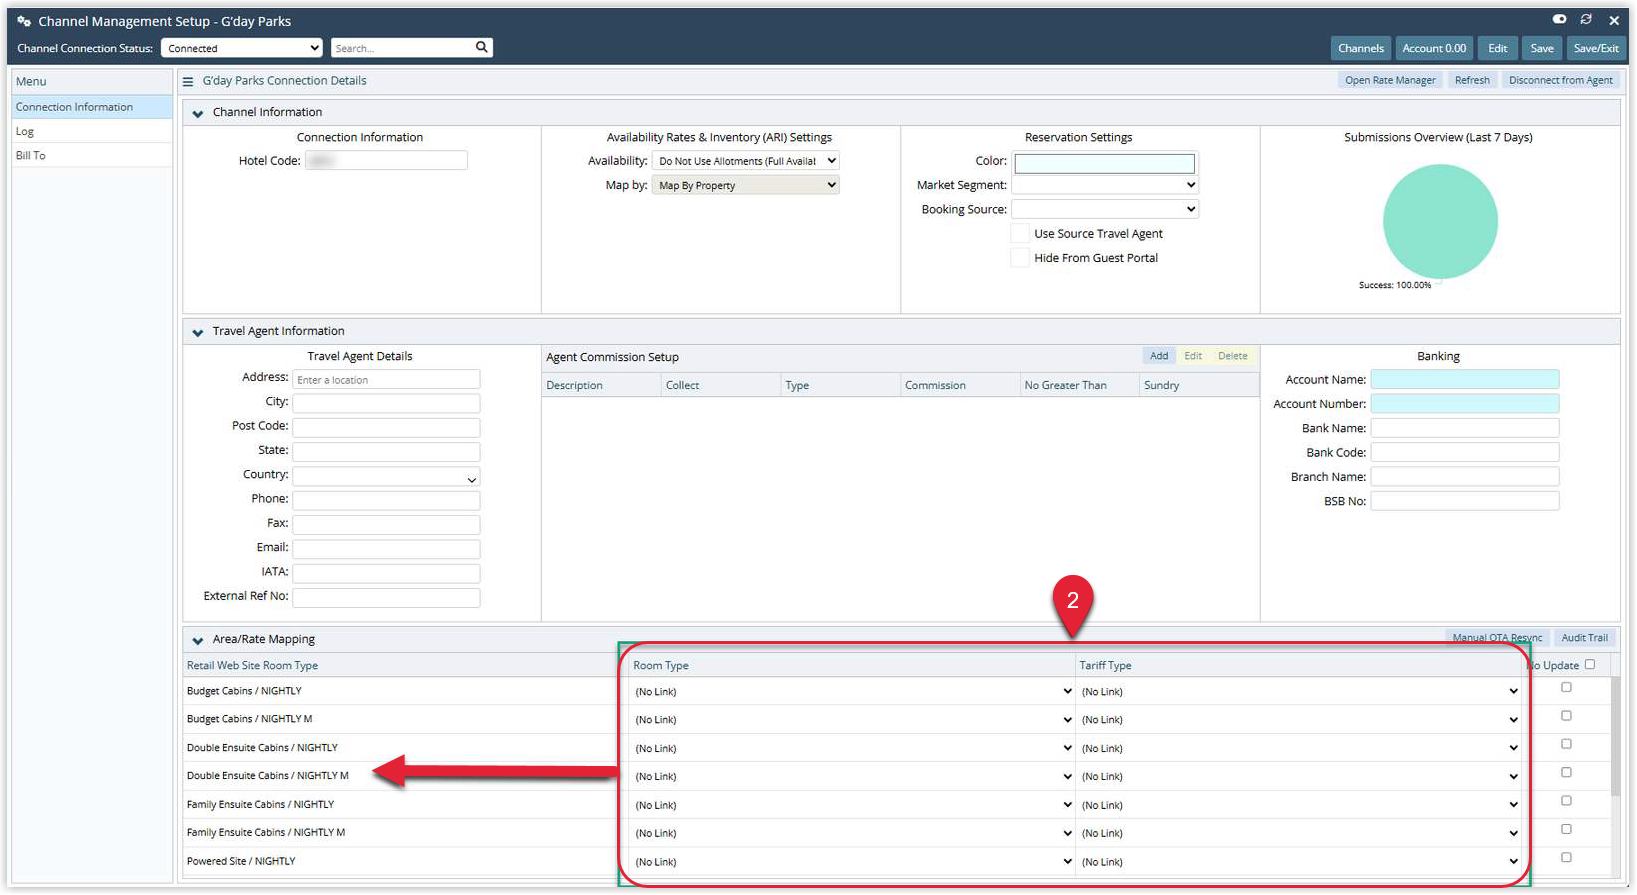The image size is (1637, 895).
Task: Open the Availability dropdown
Action: [x=745, y=161]
